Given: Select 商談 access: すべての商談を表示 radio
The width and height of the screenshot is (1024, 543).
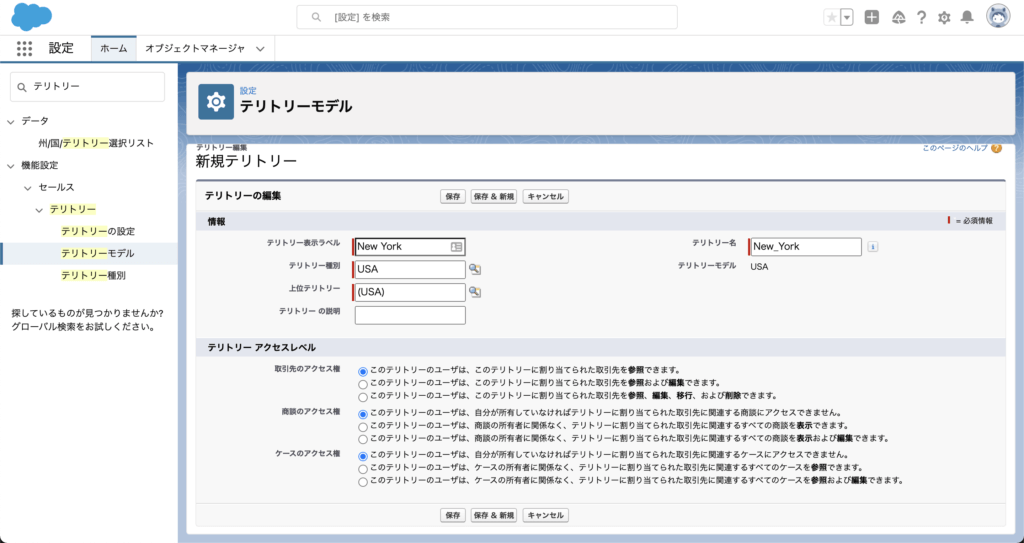Looking at the screenshot, I should (363, 427).
